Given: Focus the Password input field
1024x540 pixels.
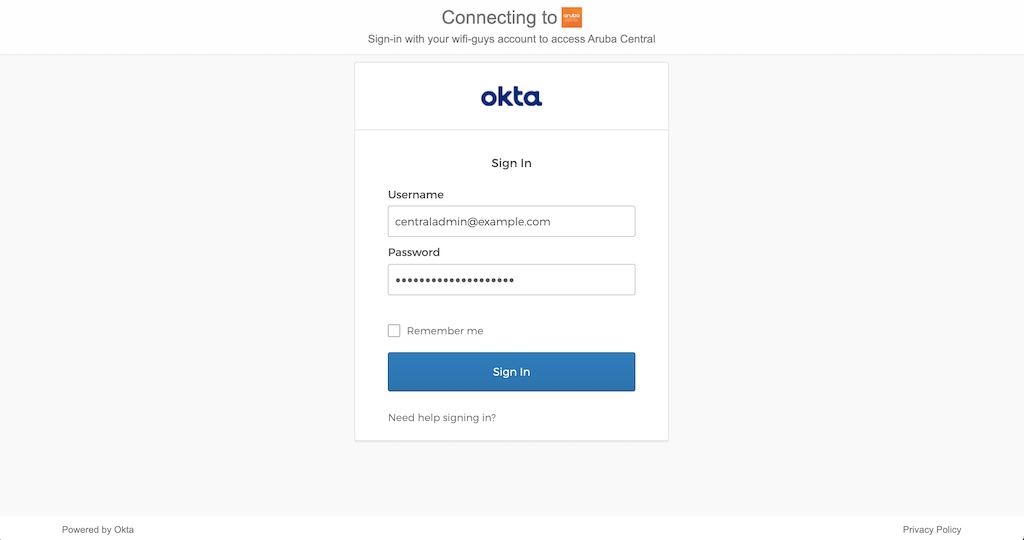Looking at the screenshot, I should 511,280.
